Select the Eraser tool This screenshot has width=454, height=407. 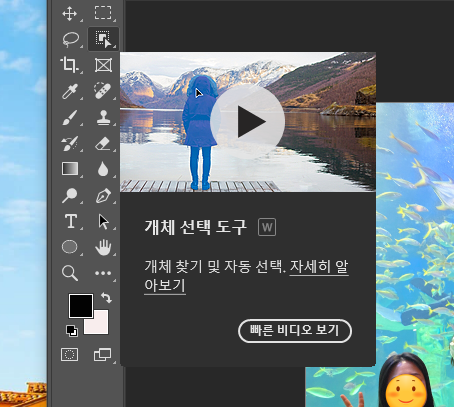click(103, 144)
